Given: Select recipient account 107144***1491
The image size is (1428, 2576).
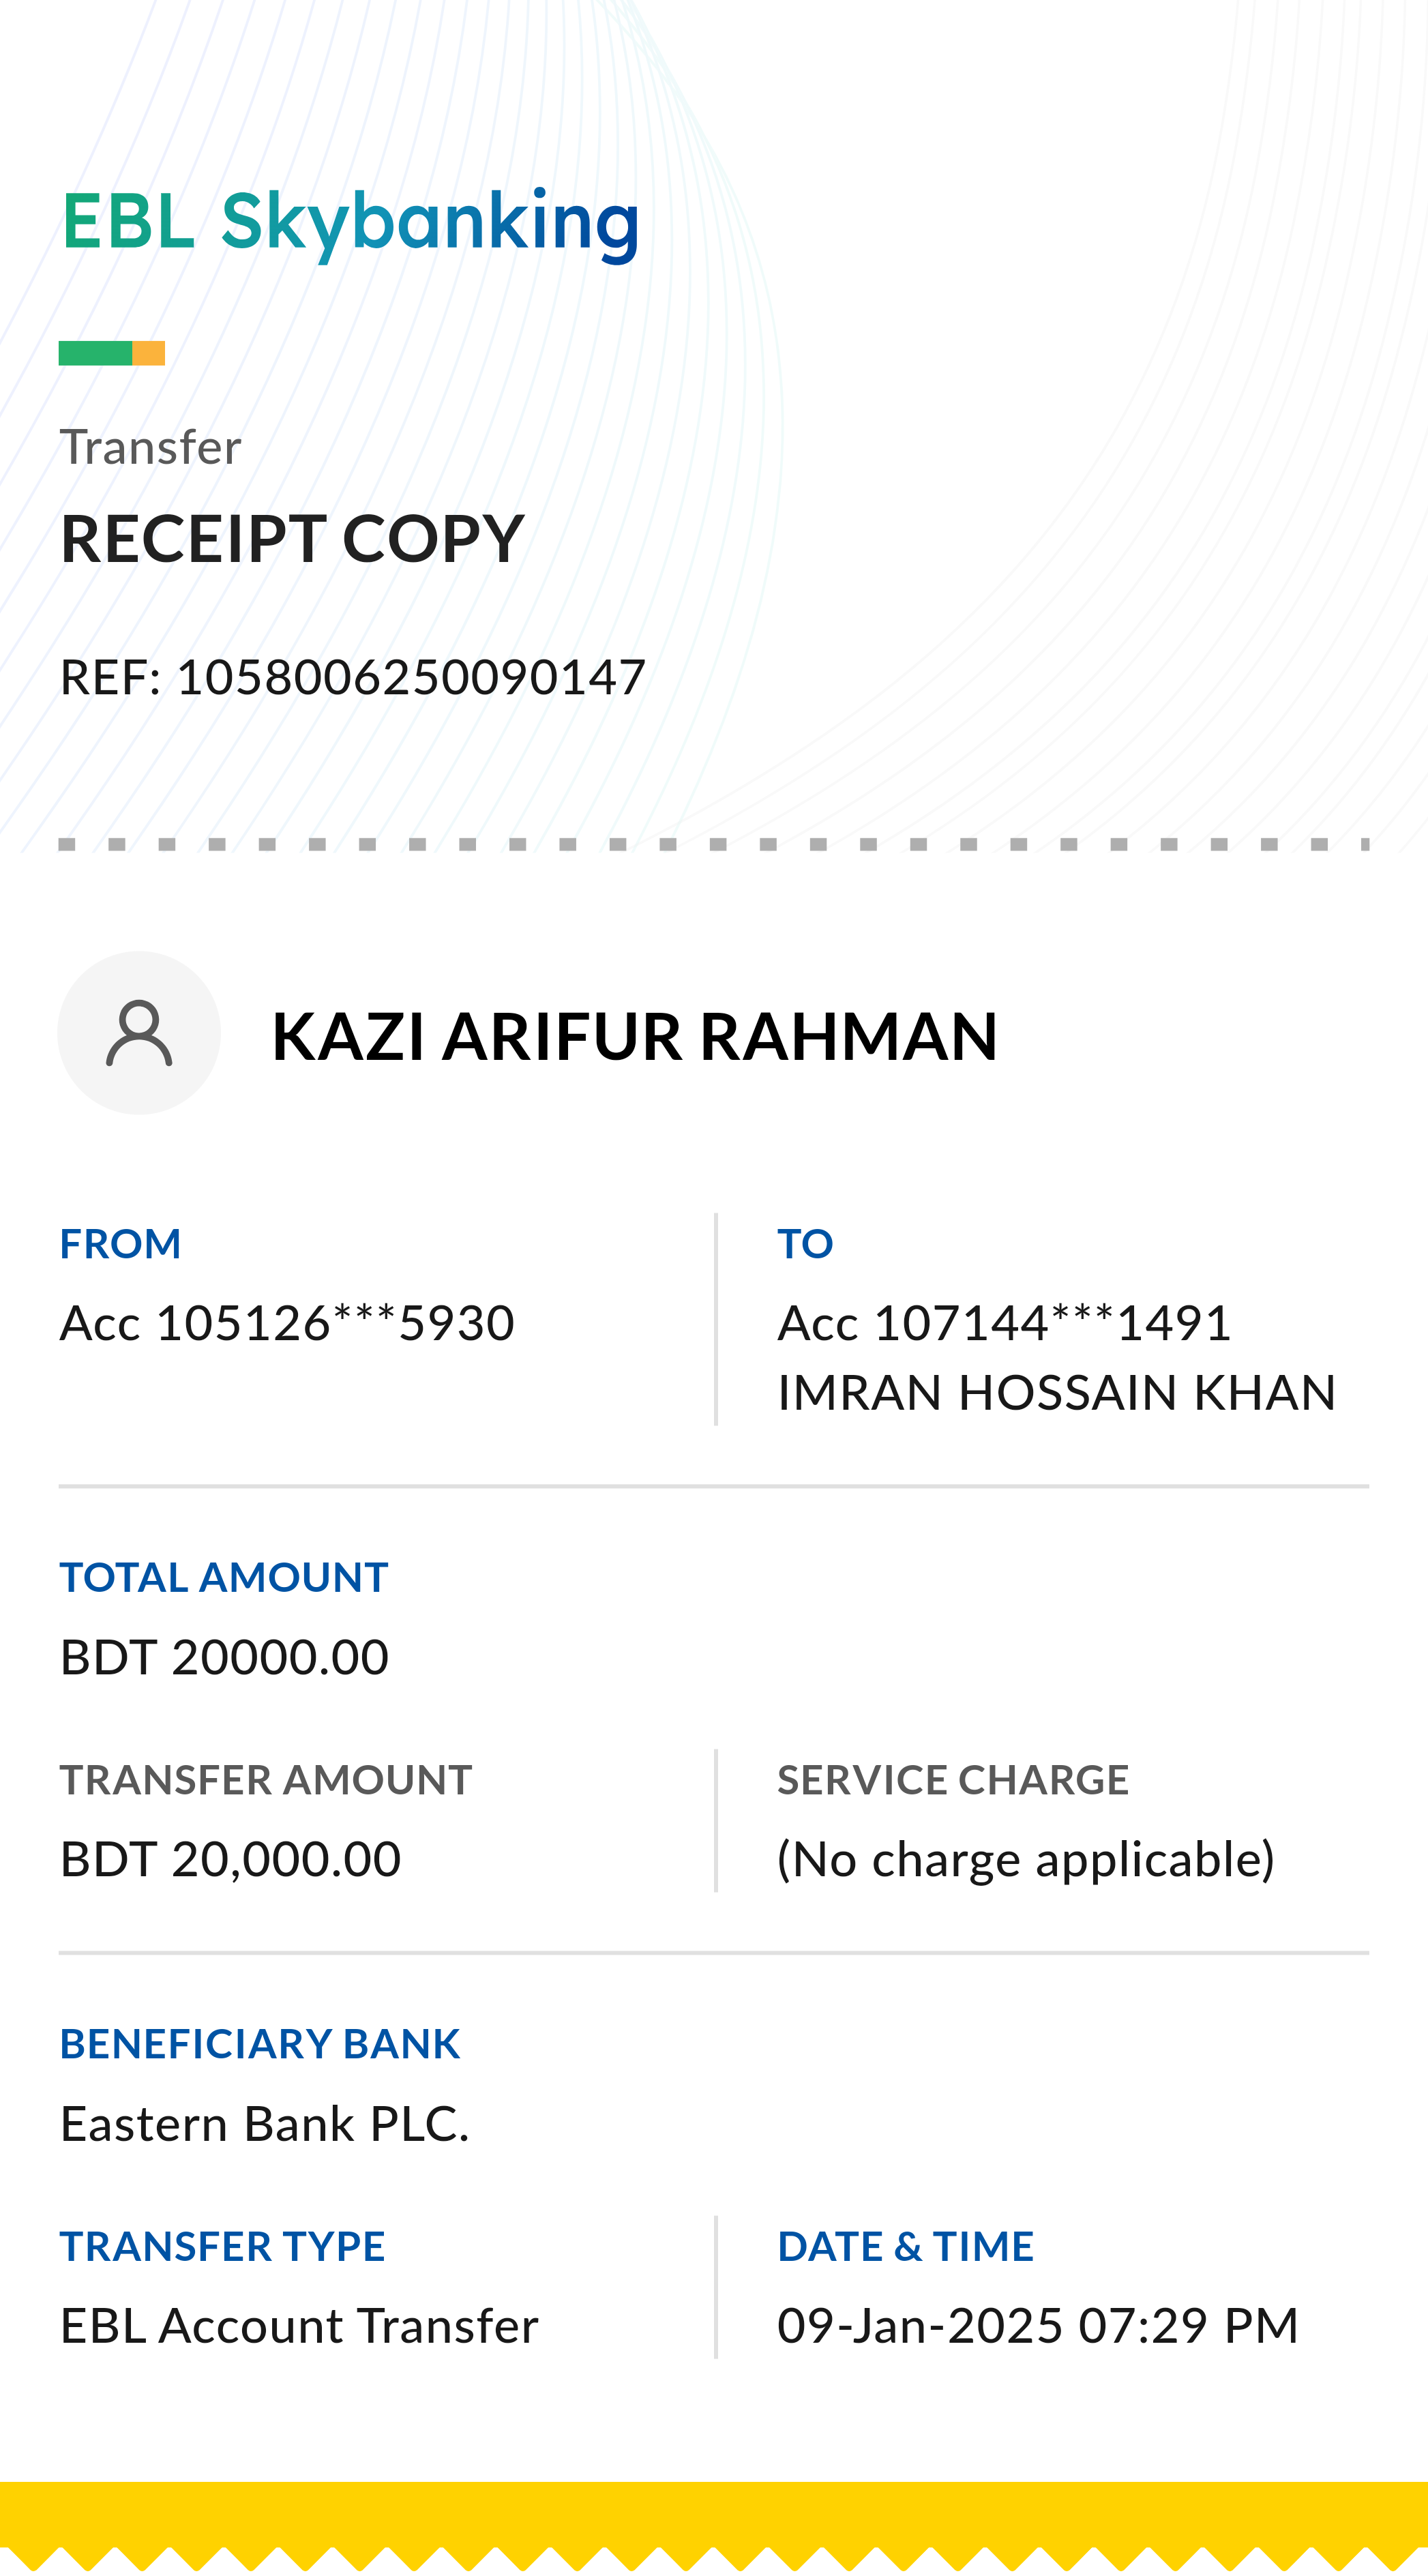Looking at the screenshot, I should 1004,1323.
